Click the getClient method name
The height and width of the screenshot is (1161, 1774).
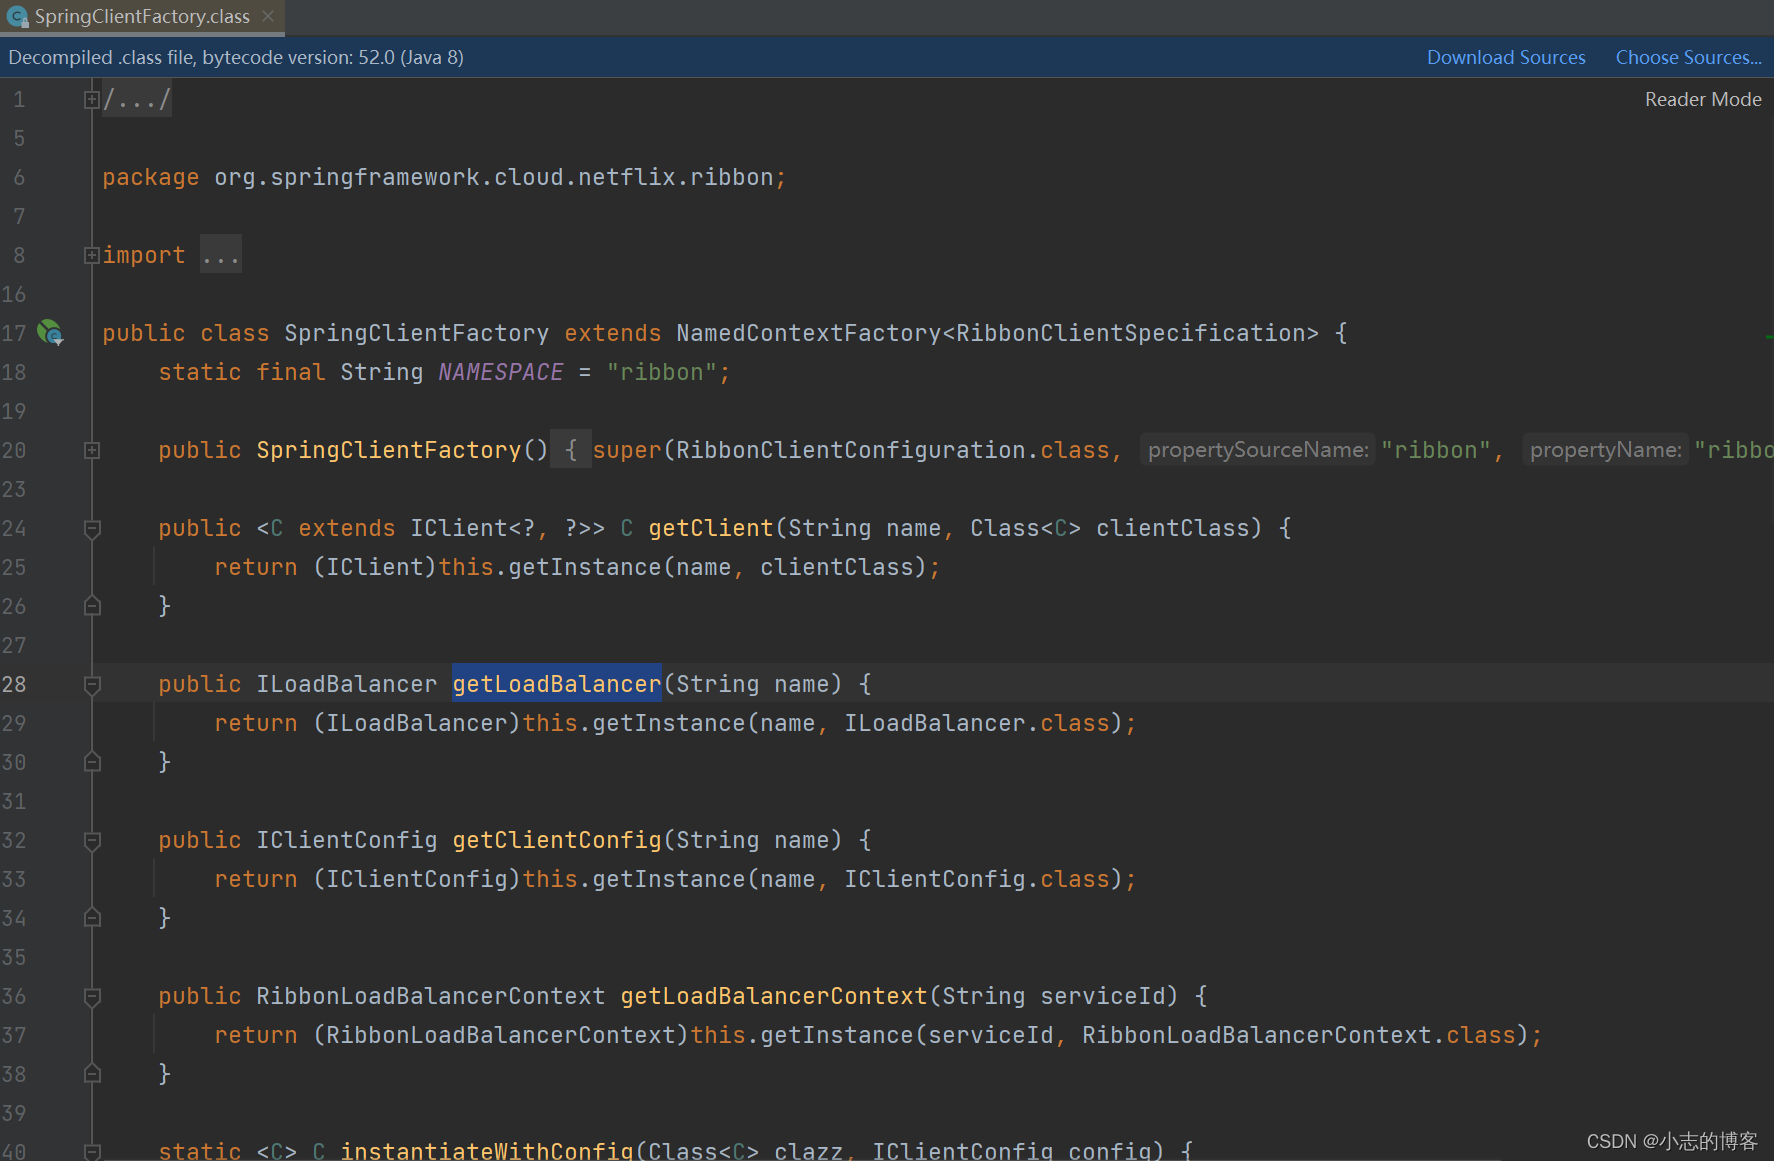coord(711,528)
